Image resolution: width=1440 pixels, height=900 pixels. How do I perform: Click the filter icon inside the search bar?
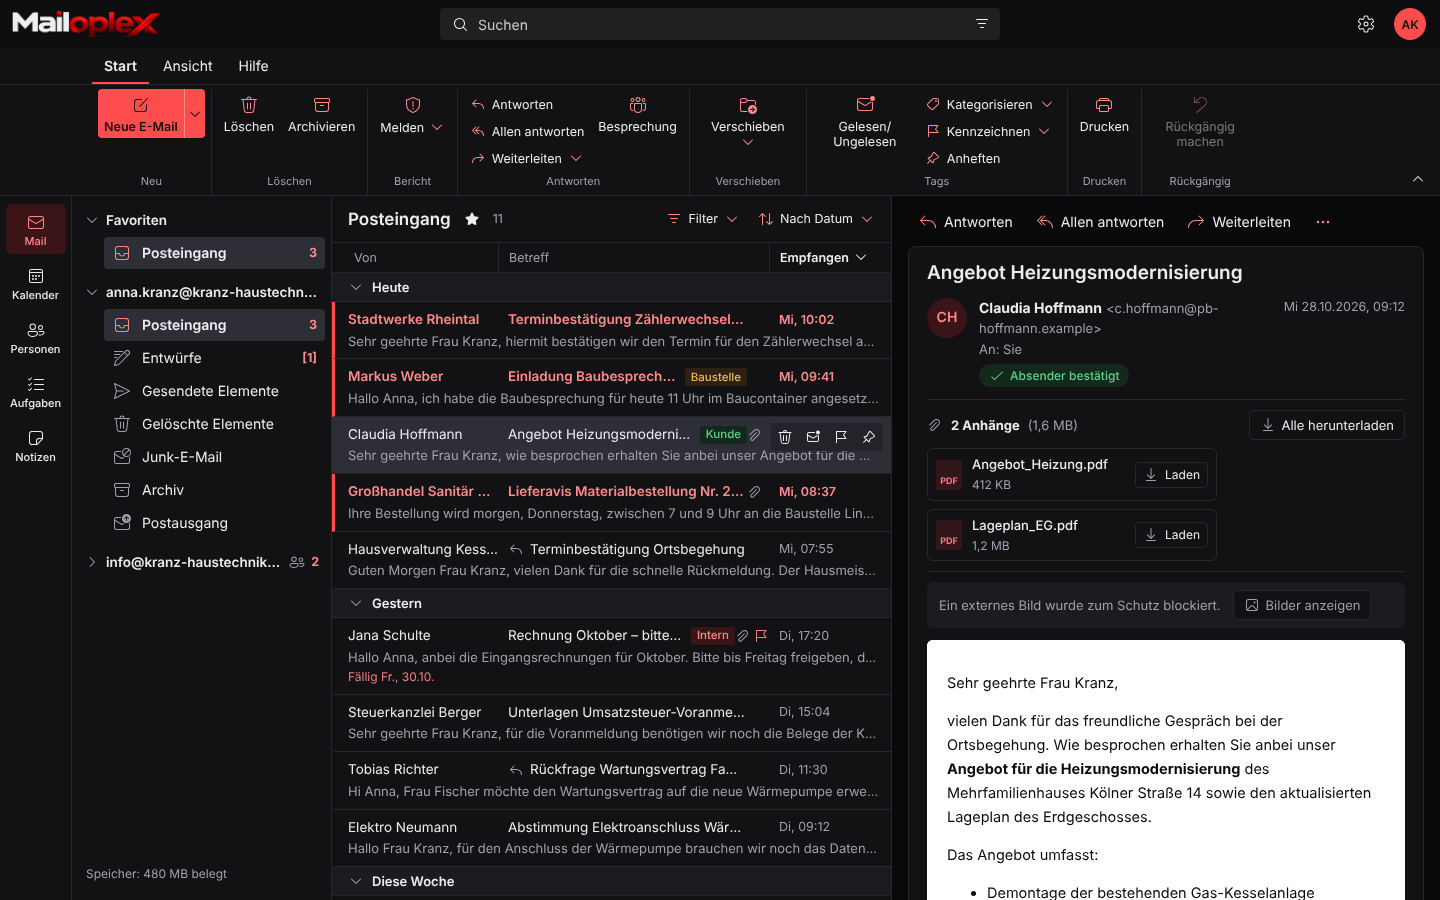tap(982, 24)
